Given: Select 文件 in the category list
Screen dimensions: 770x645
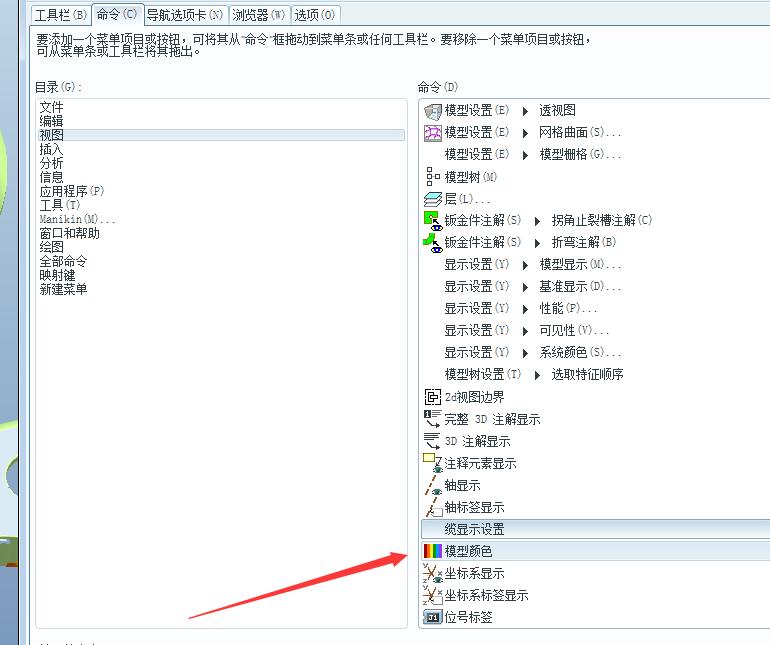Looking at the screenshot, I should [x=52, y=107].
